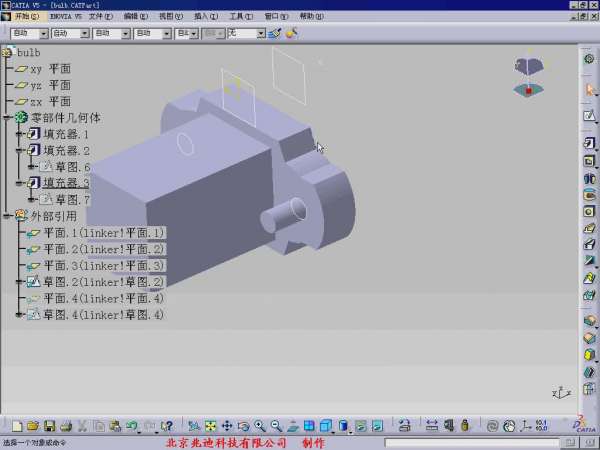
Task: Select xy 平面 in the specification tree
Action: tap(50, 69)
